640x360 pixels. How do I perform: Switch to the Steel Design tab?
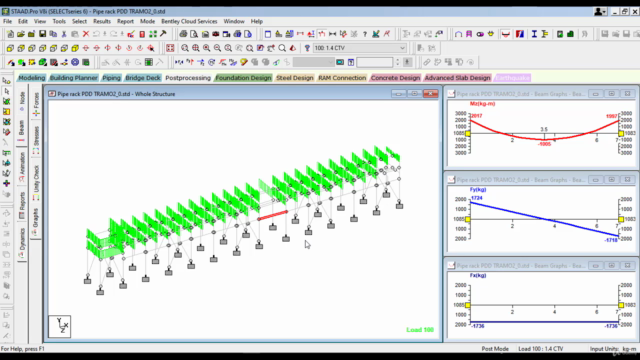pyautogui.click(x=295, y=78)
